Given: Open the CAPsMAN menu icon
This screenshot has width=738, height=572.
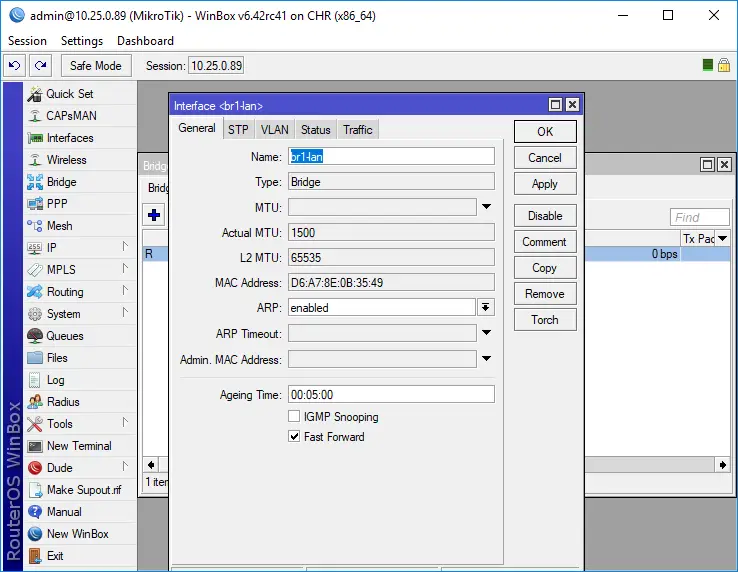Looking at the screenshot, I should click(35, 116).
